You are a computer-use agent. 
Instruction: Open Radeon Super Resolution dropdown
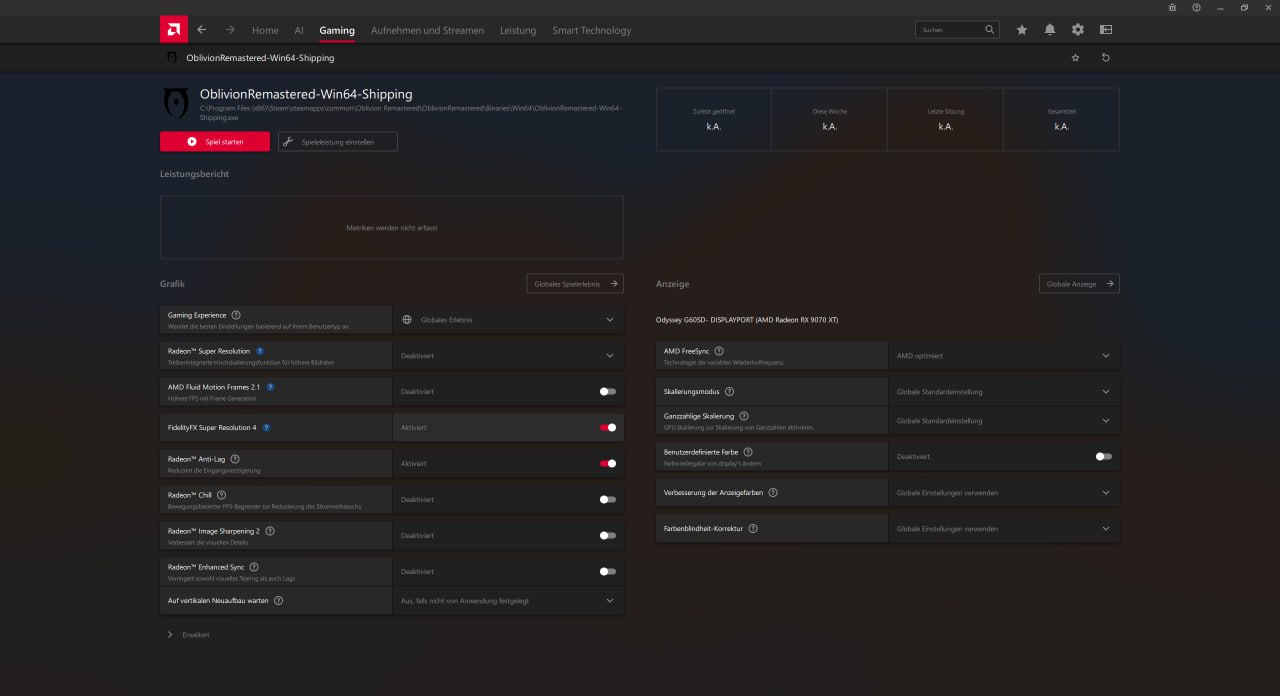point(508,356)
